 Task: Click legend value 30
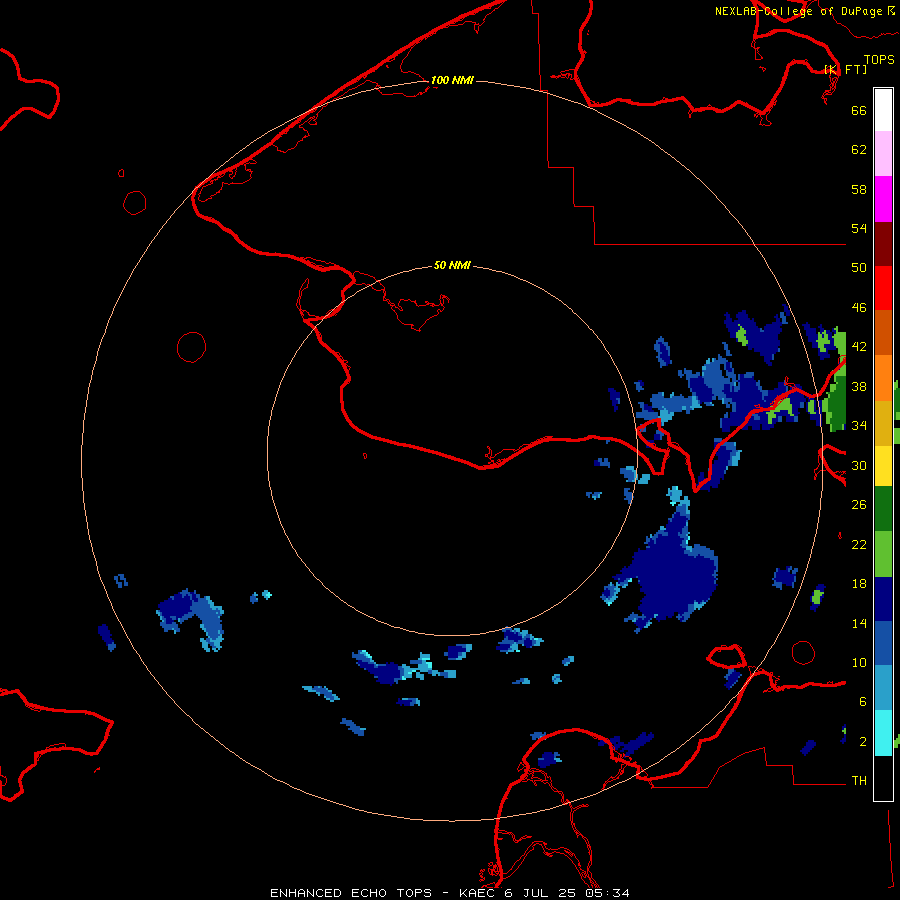tap(859, 465)
